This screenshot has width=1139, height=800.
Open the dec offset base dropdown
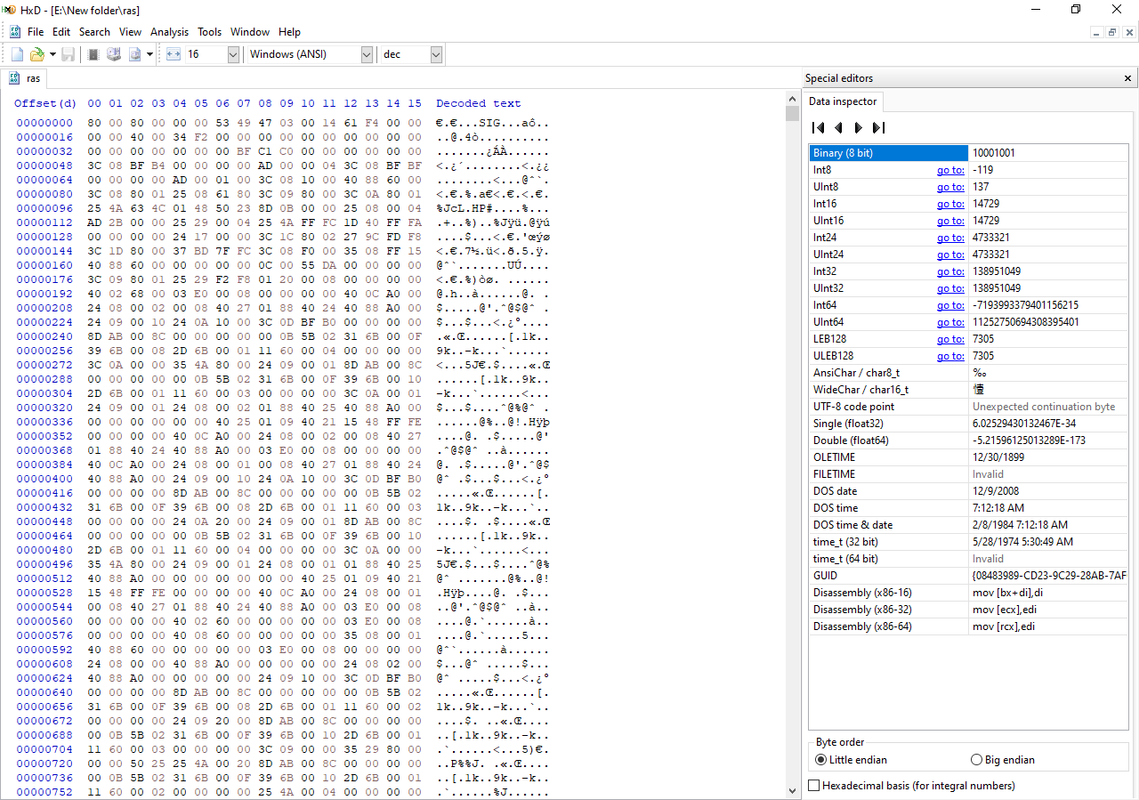[436, 54]
